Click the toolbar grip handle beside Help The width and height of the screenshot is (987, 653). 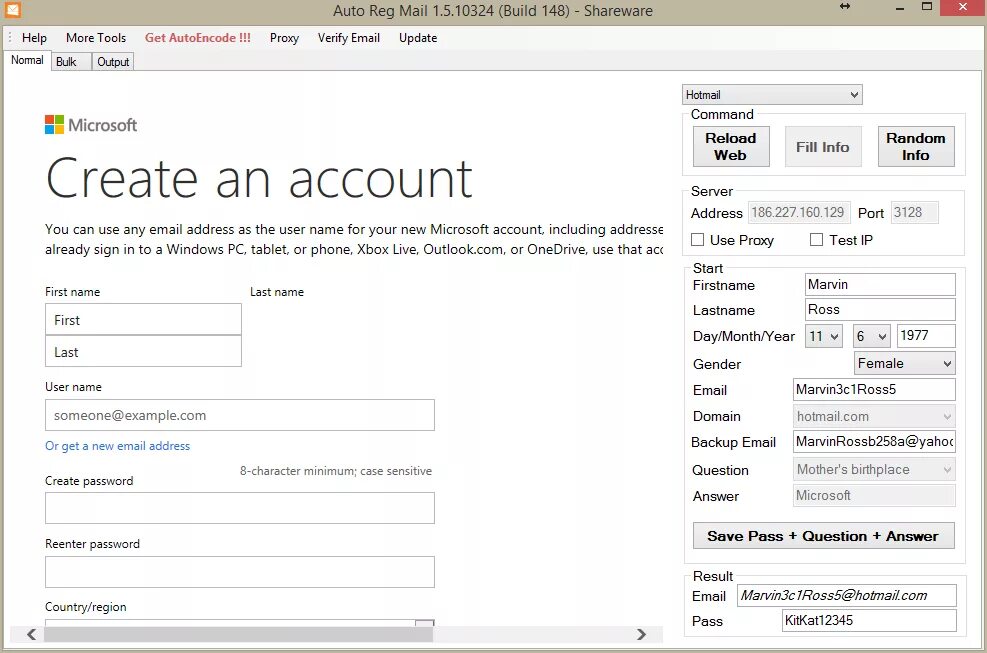click(10, 38)
